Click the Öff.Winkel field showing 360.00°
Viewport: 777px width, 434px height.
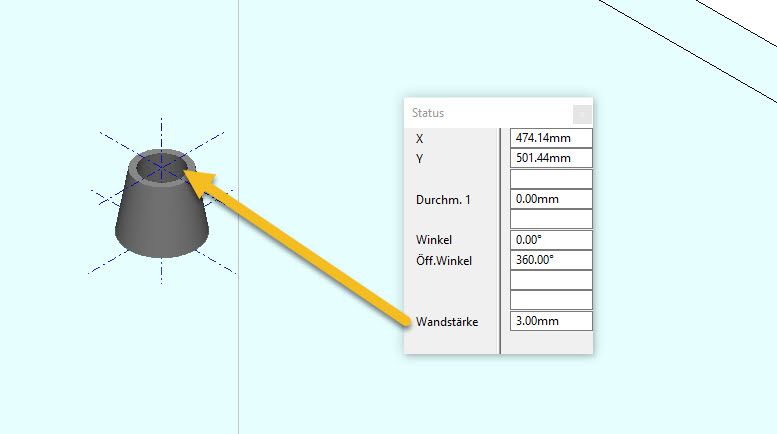tap(551, 260)
